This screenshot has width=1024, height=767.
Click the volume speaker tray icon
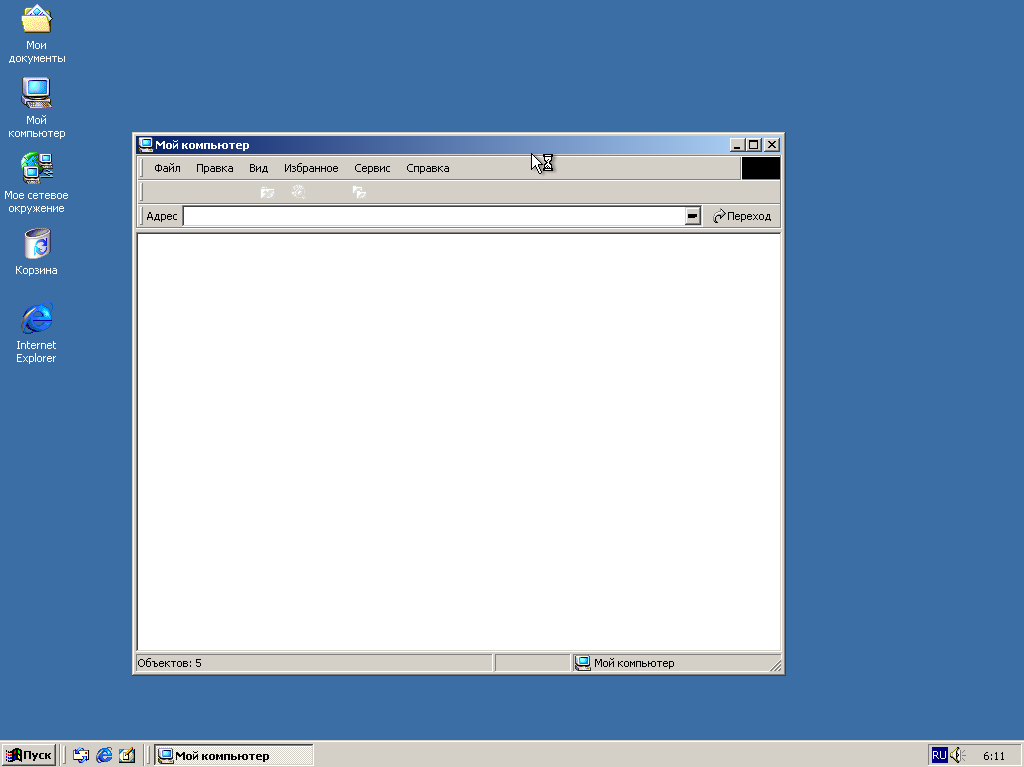pos(957,756)
